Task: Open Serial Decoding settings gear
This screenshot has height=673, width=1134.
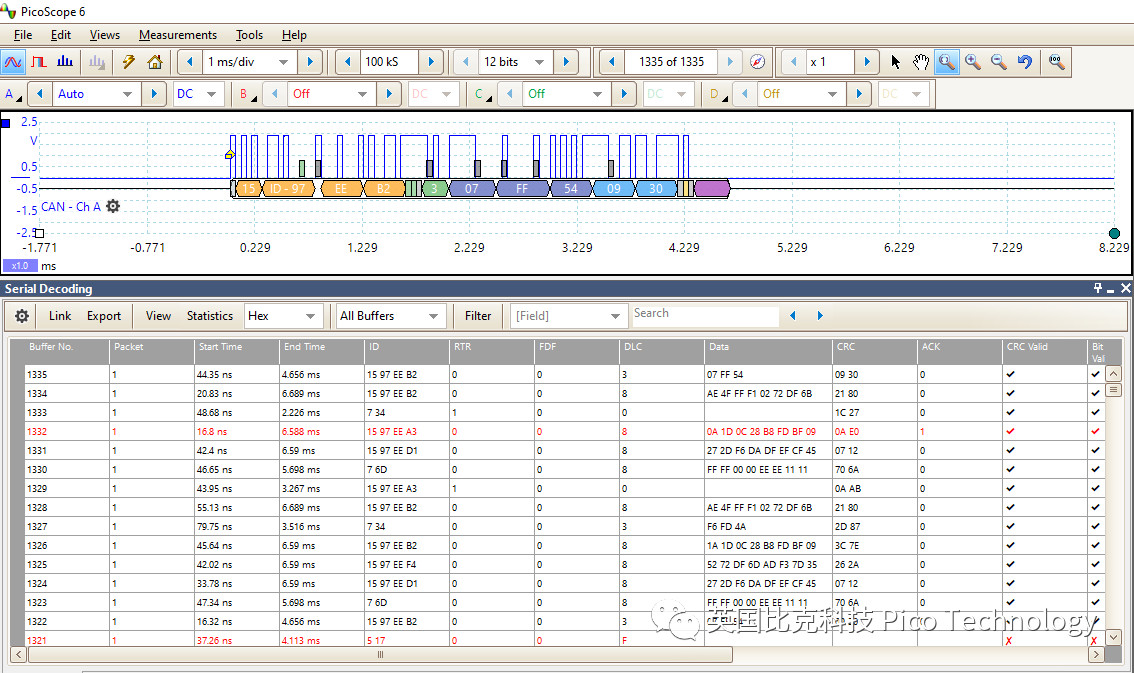Action: pos(22,316)
